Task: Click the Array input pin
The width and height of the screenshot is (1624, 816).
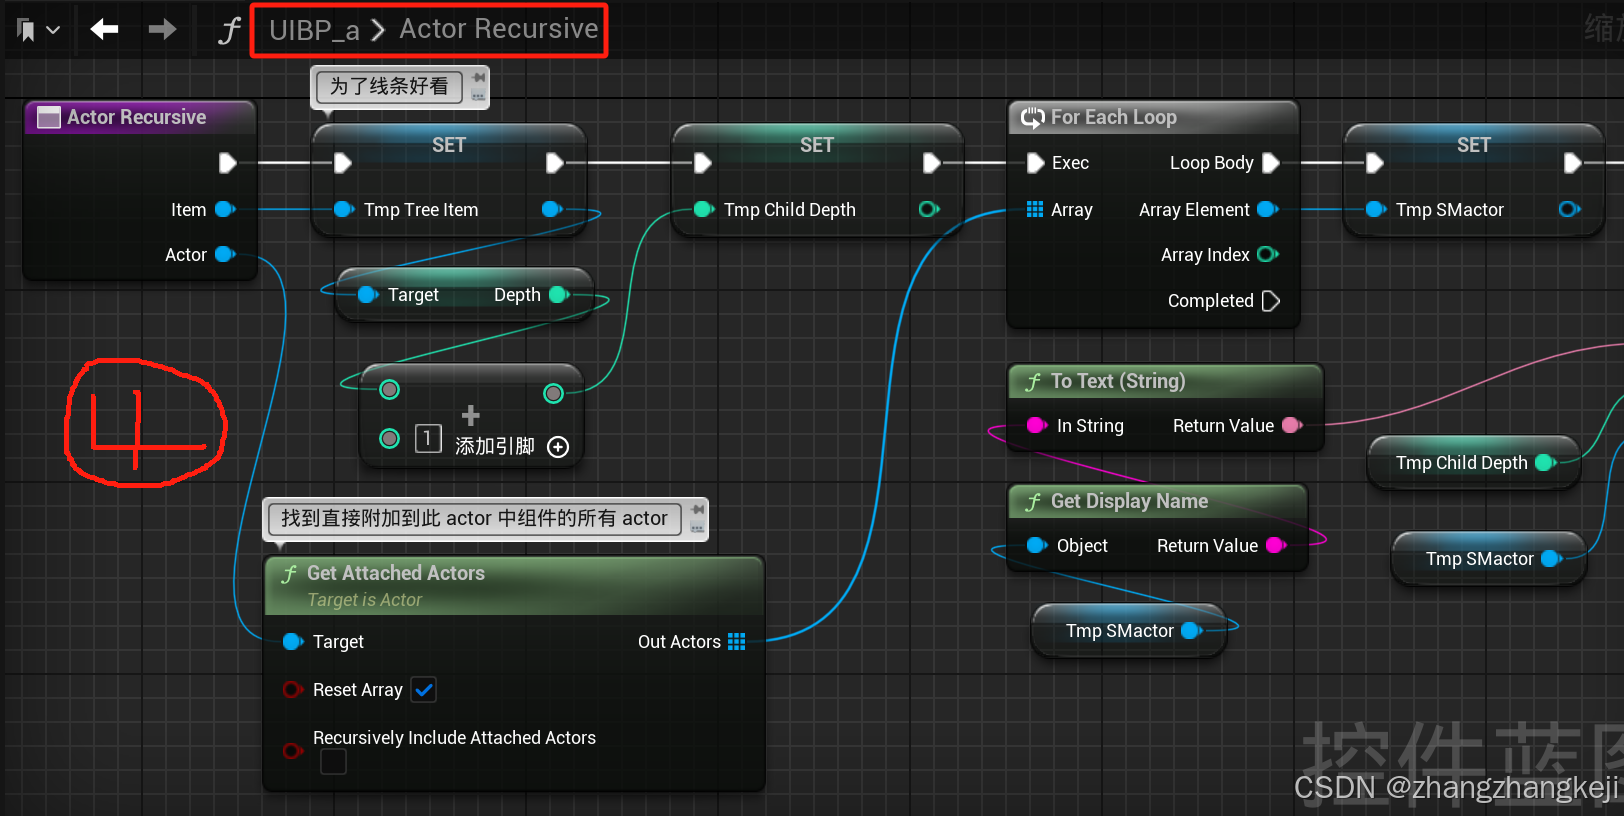Action: [x=1035, y=209]
